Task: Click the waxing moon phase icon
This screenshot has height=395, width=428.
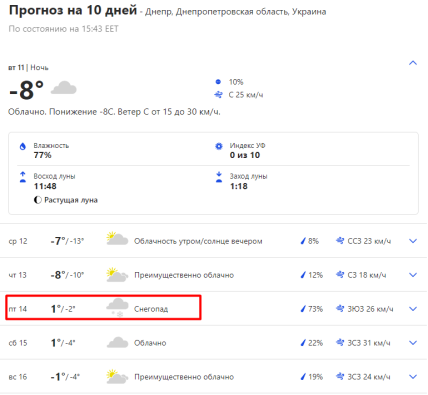Action: [38, 200]
